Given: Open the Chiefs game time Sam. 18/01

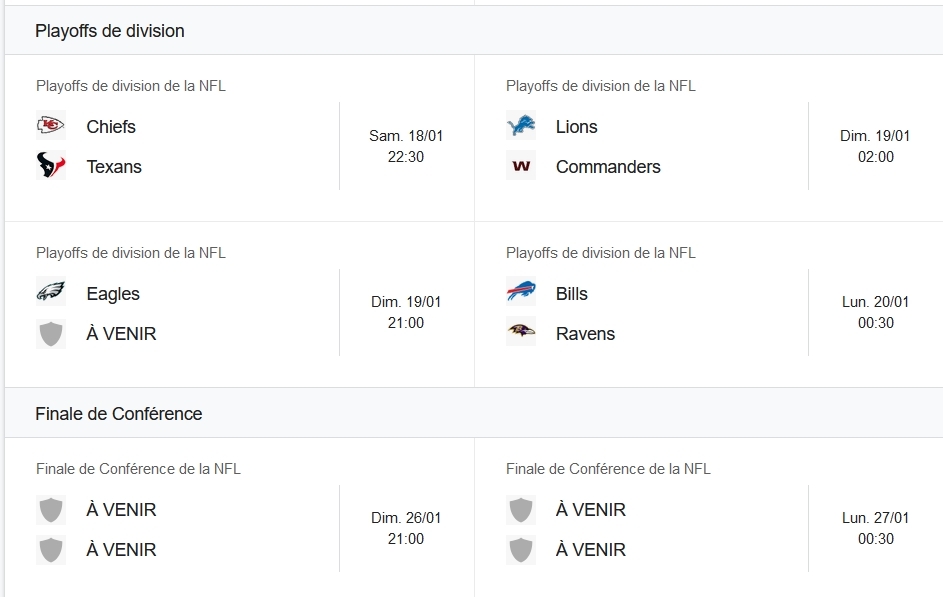Looking at the screenshot, I should tap(406, 146).
